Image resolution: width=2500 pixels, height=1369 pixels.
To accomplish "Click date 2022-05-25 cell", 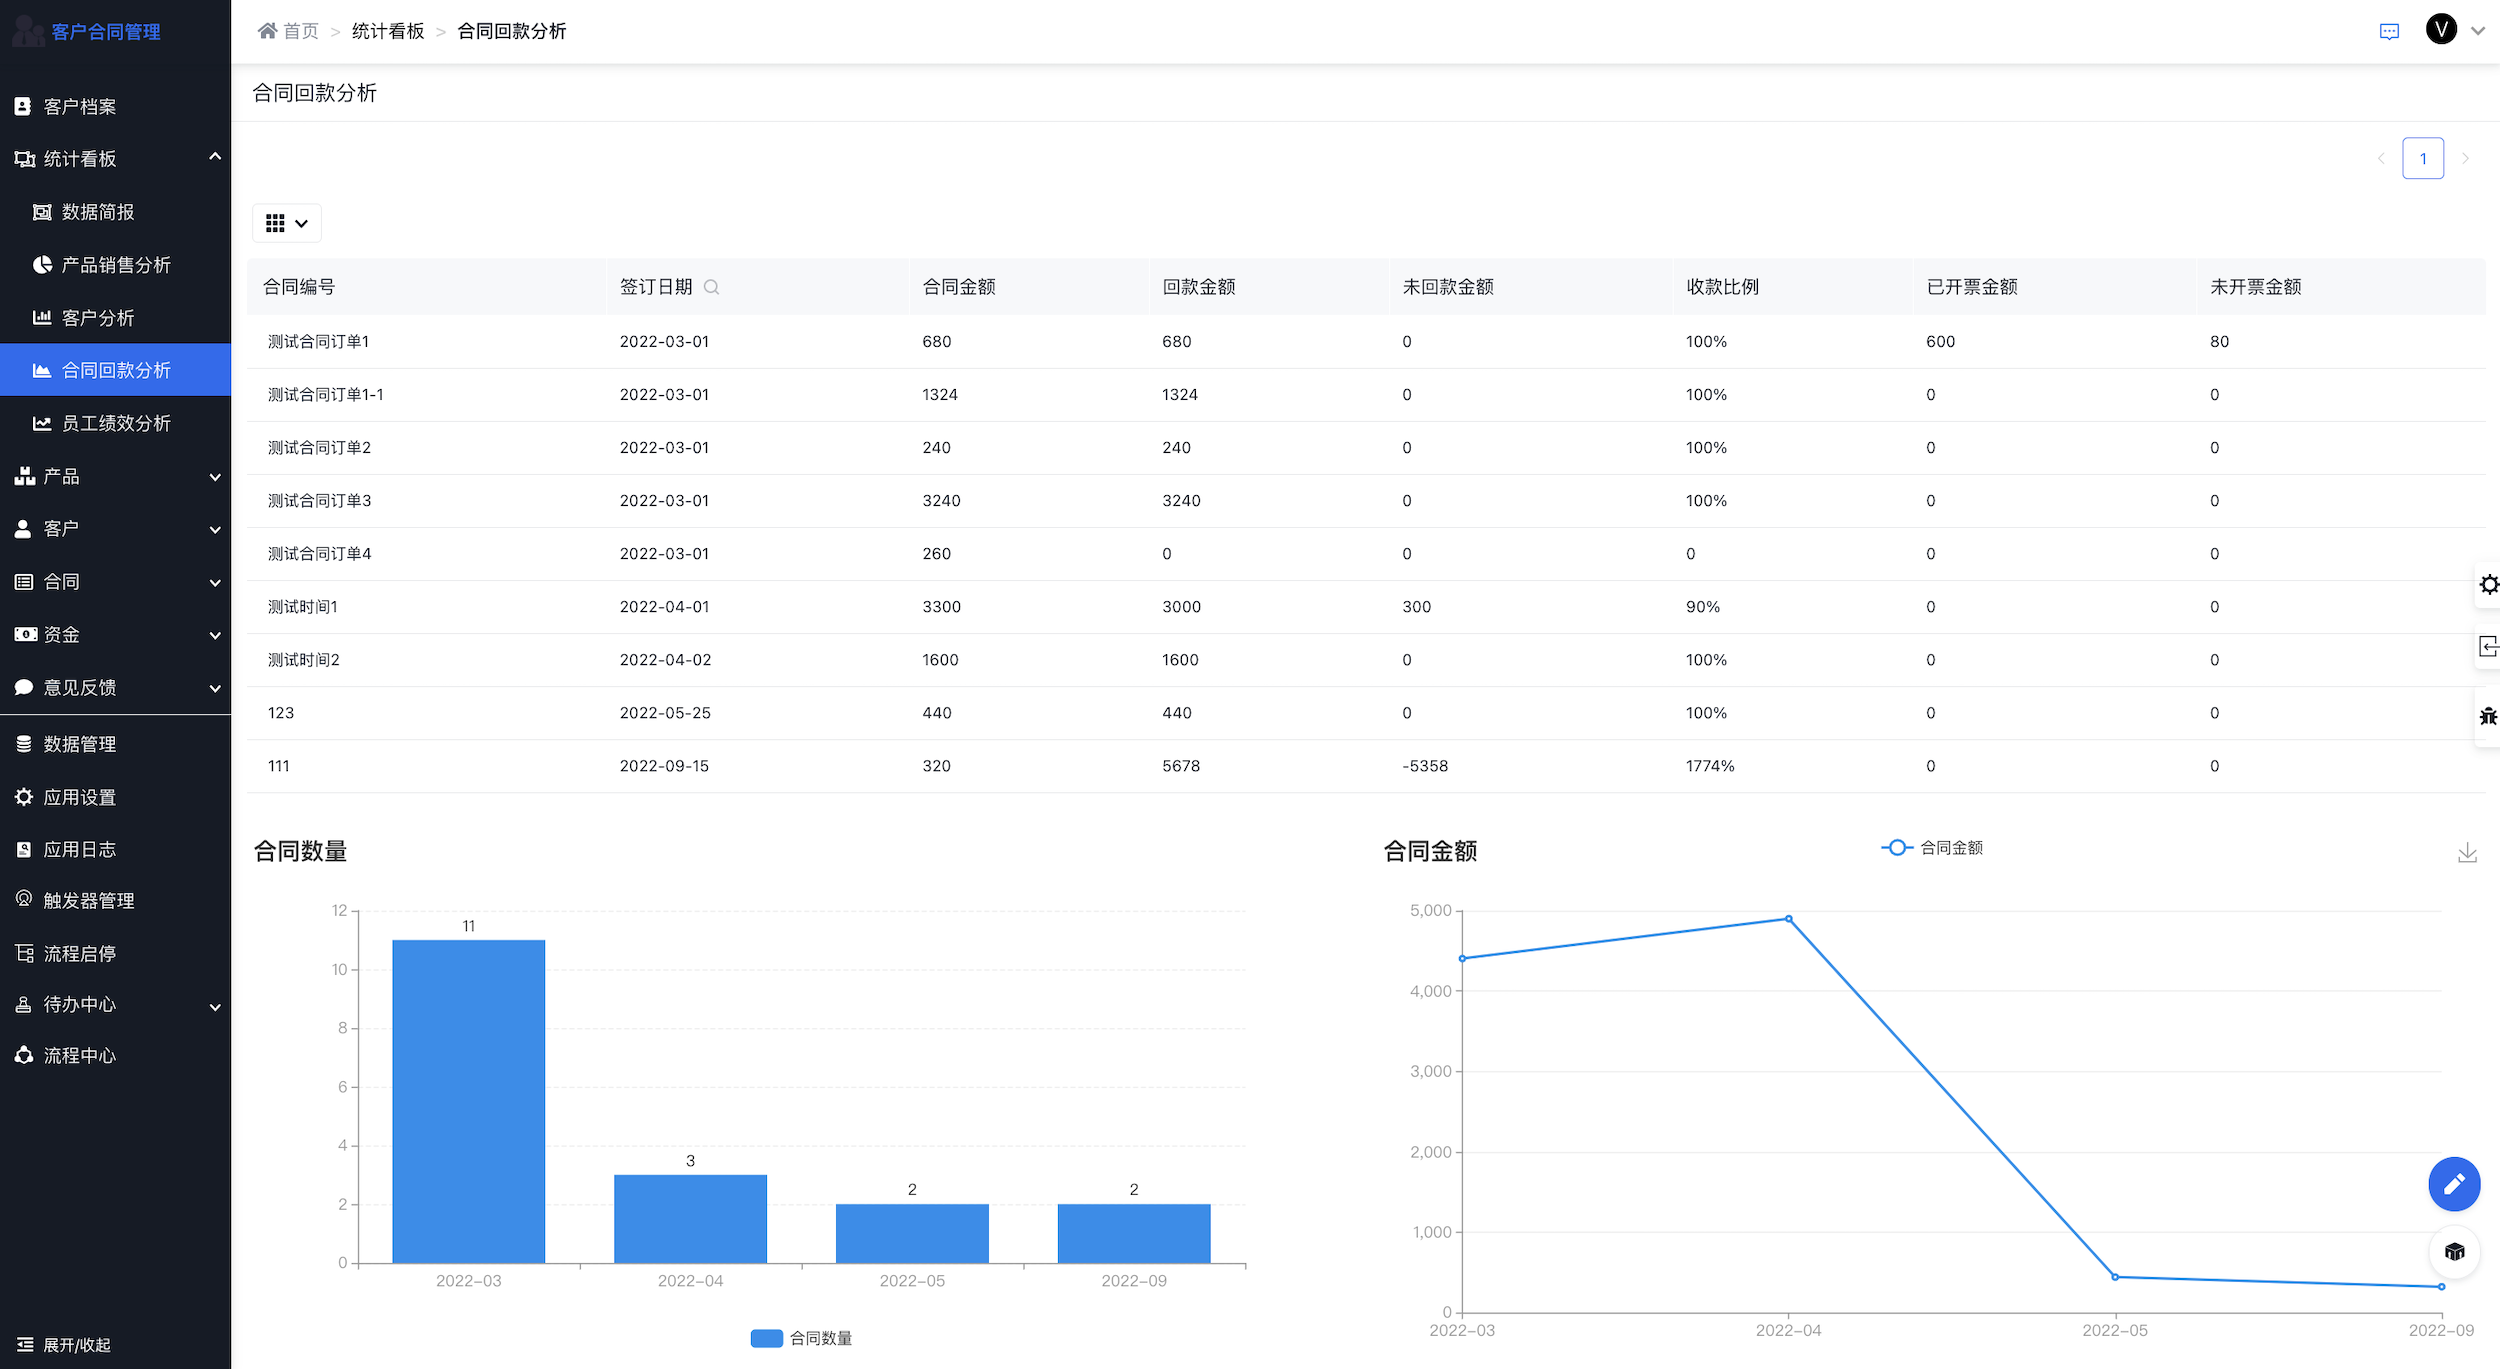I will 665,712.
